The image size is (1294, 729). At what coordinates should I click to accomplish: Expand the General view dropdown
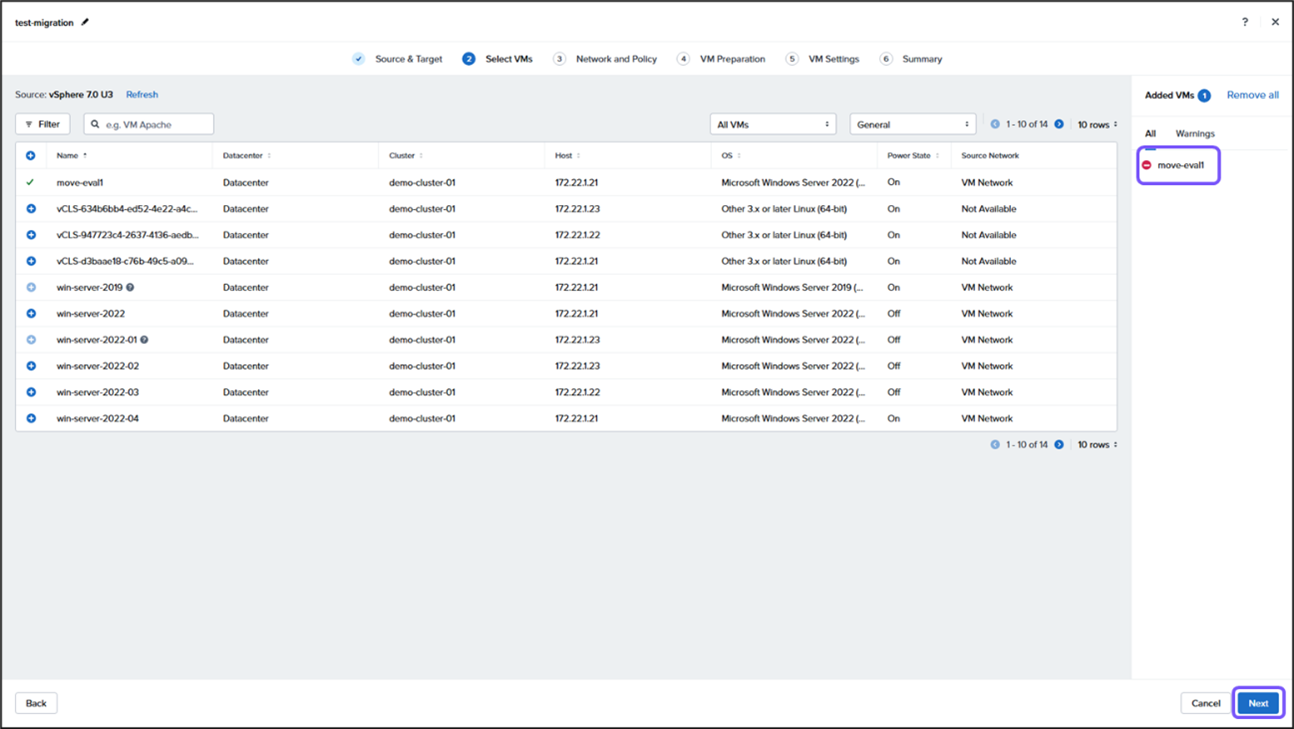click(912, 125)
